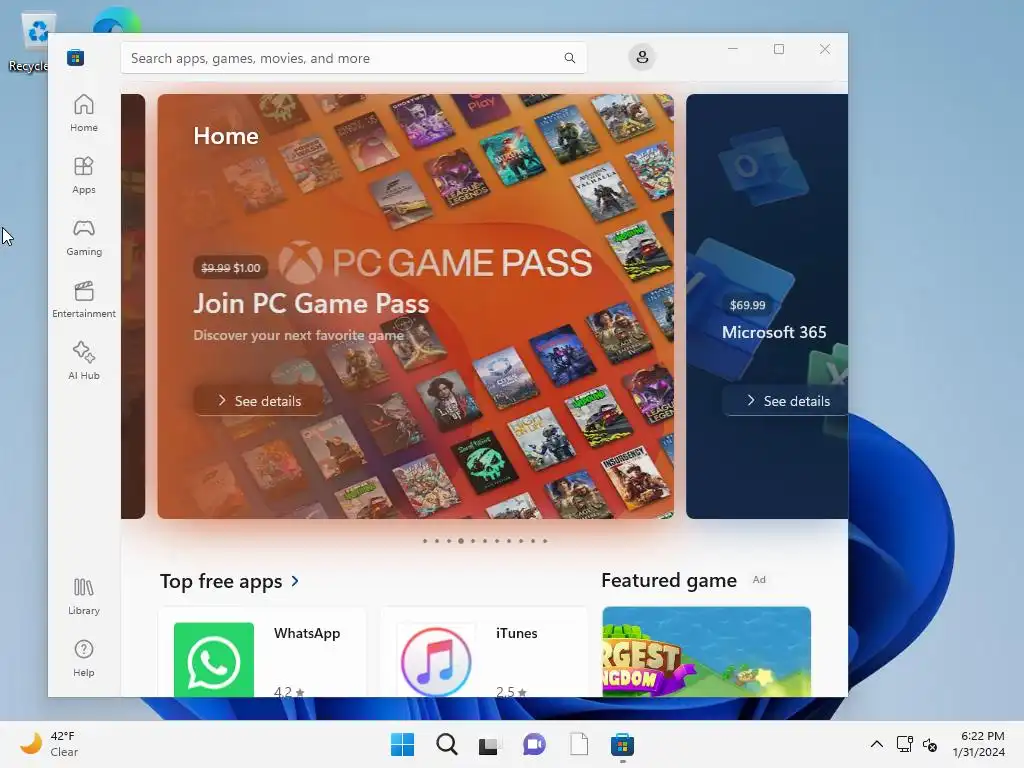Click See details for PC Game Pass
This screenshot has width=1024, height=768.
click(259, 401)
